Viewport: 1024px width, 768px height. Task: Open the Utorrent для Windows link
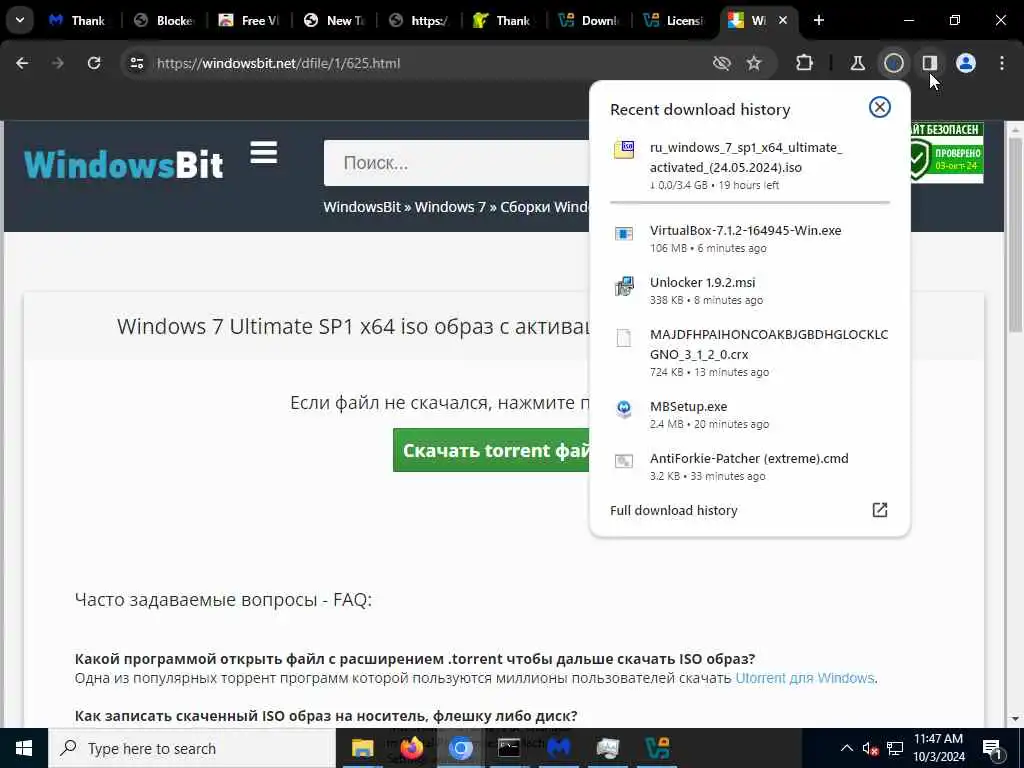point(805,678)
